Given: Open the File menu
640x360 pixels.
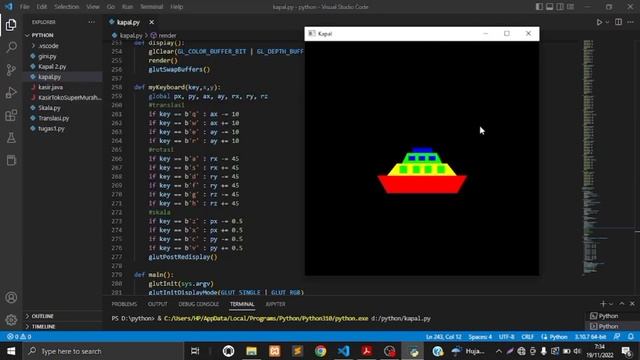Looking at the screenshot, I should 24,7.
